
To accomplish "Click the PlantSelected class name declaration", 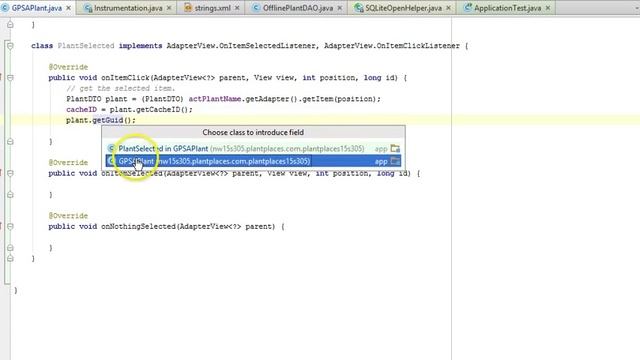I will coord(86,46).
